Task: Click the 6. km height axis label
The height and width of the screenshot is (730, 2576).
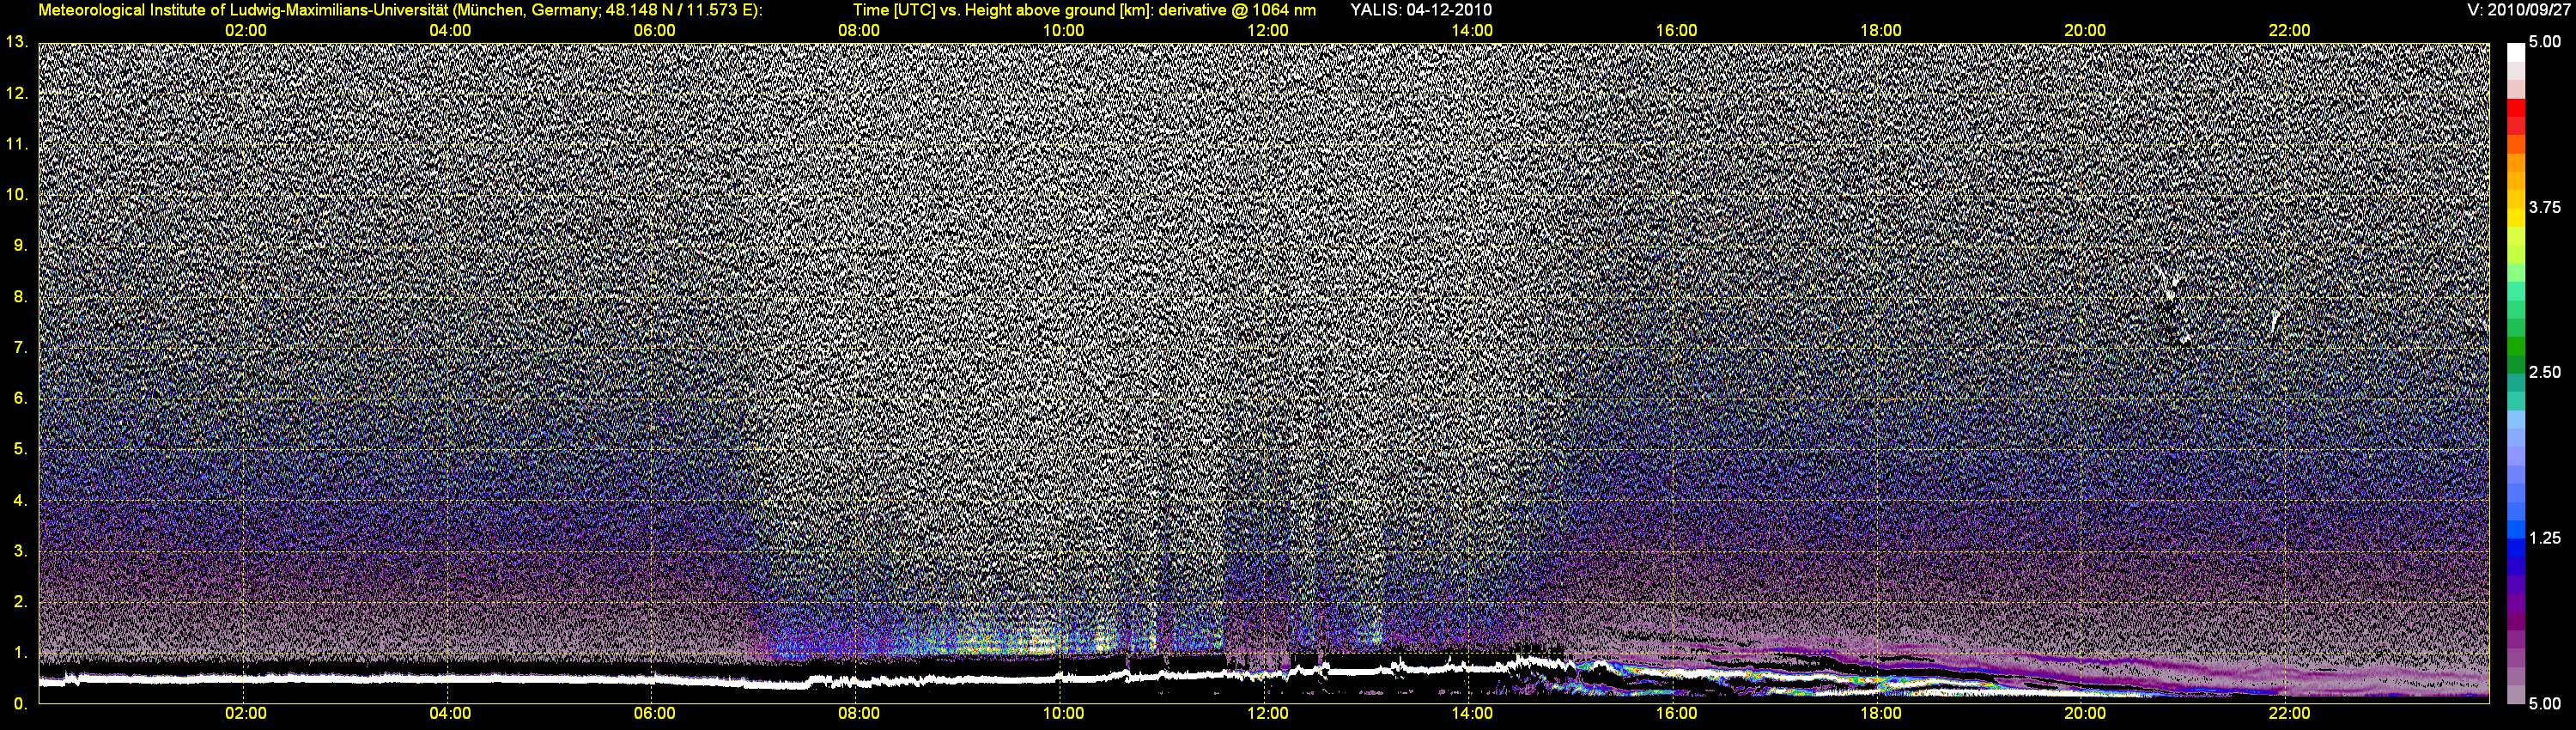Action: [x=21, y=398]
